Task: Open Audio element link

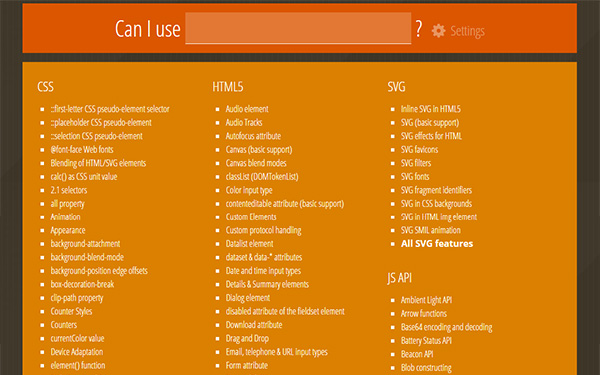Action: (247, 109)
